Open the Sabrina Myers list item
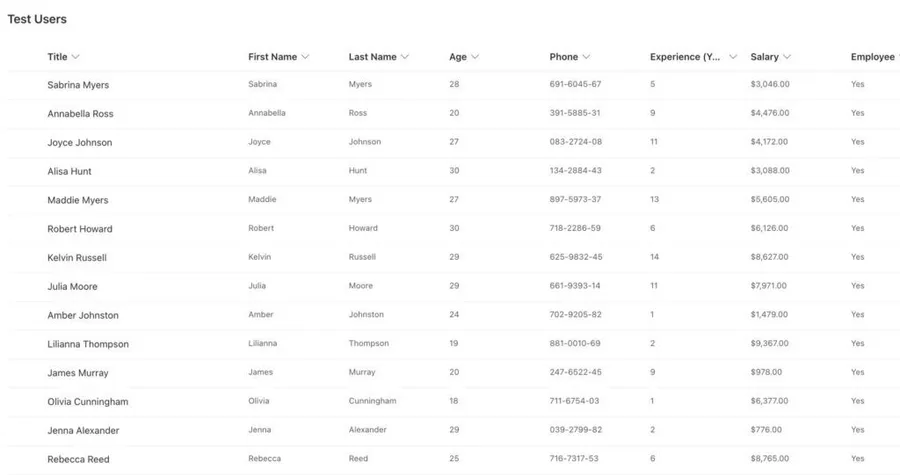900x475 pixels. [78, 85]
